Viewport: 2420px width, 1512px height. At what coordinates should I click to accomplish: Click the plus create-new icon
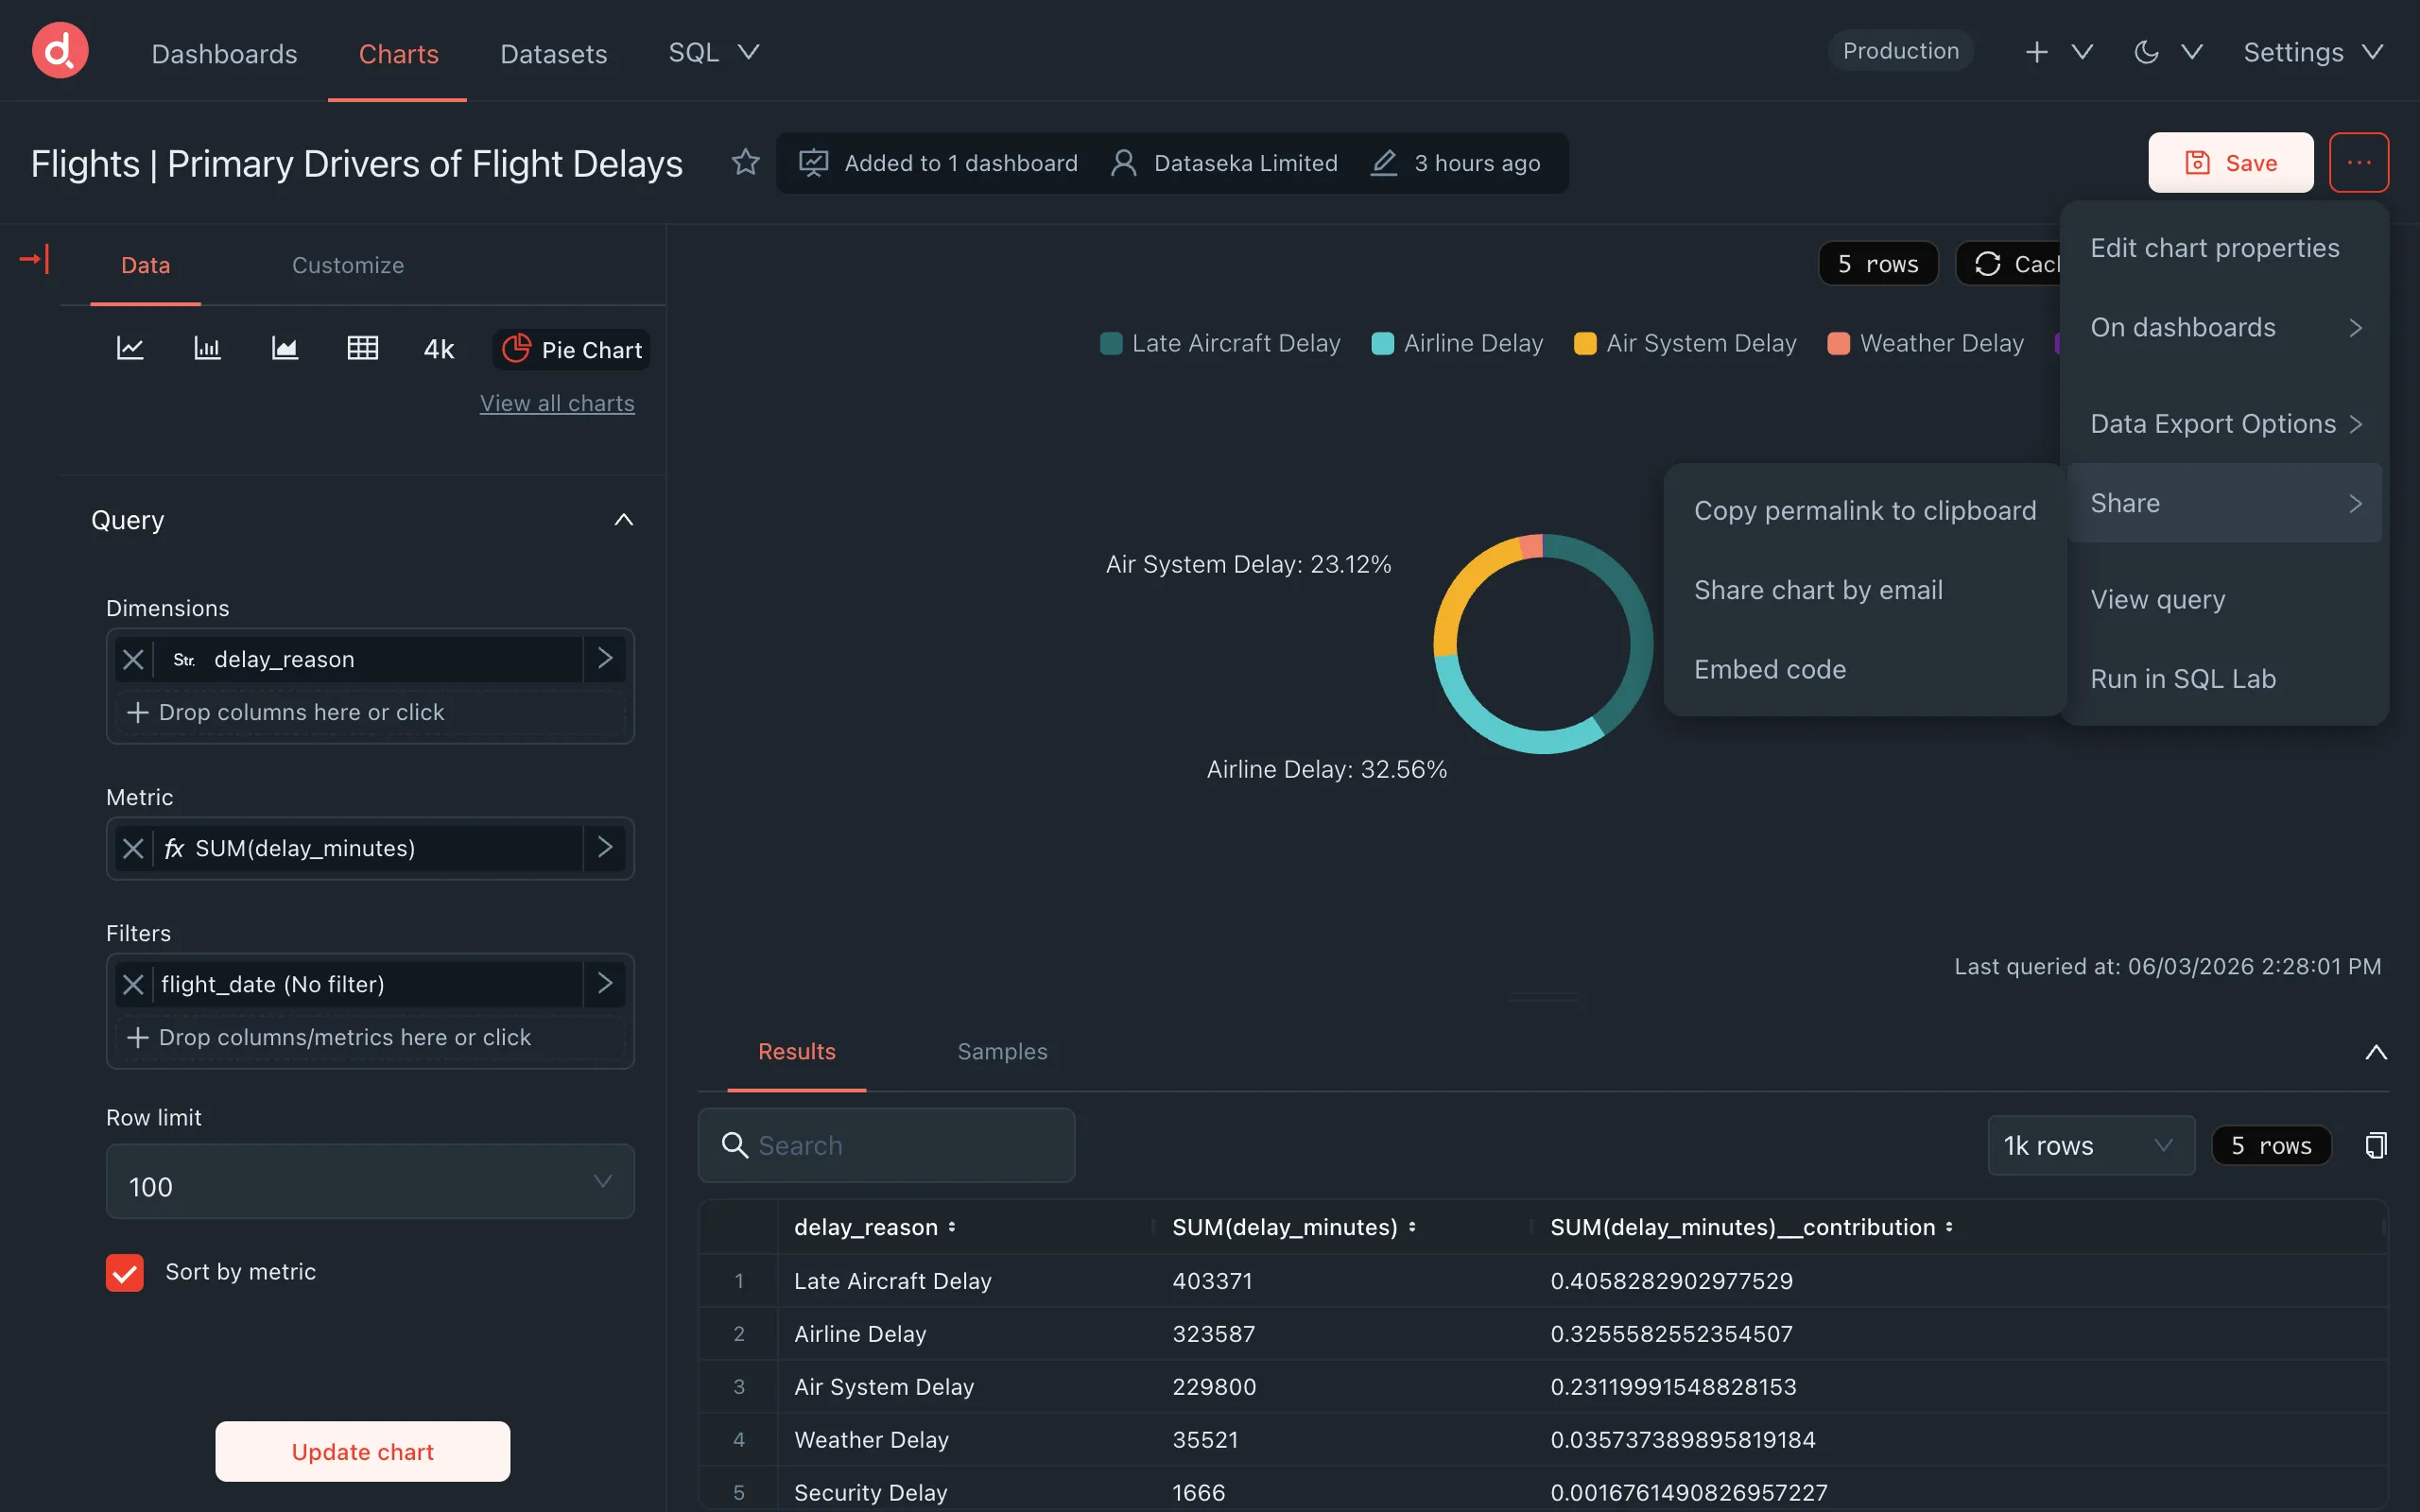coord(2036,51)
